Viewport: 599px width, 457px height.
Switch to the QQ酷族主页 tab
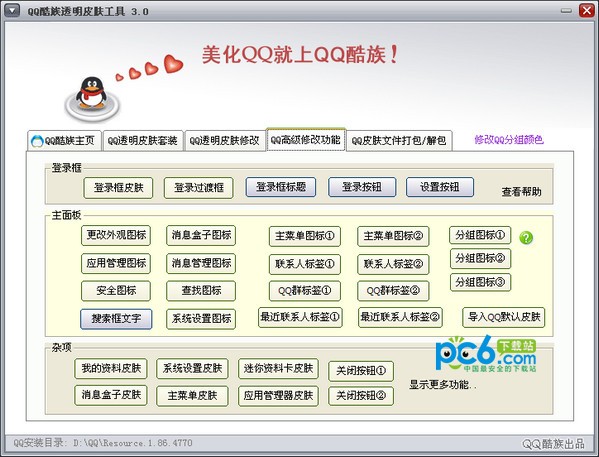click(64, 141)
